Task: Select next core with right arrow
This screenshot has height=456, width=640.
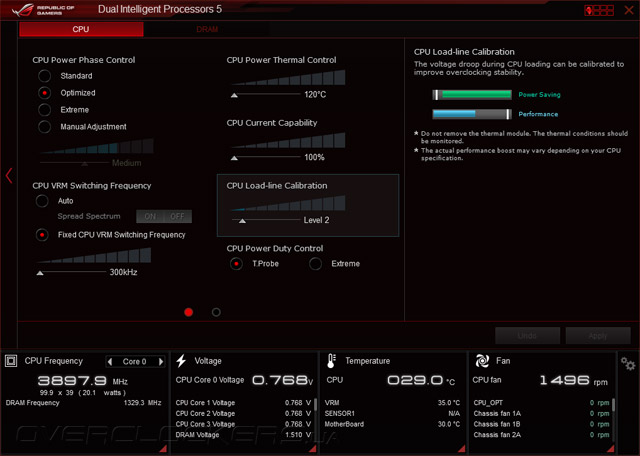Action: (161, 361)
